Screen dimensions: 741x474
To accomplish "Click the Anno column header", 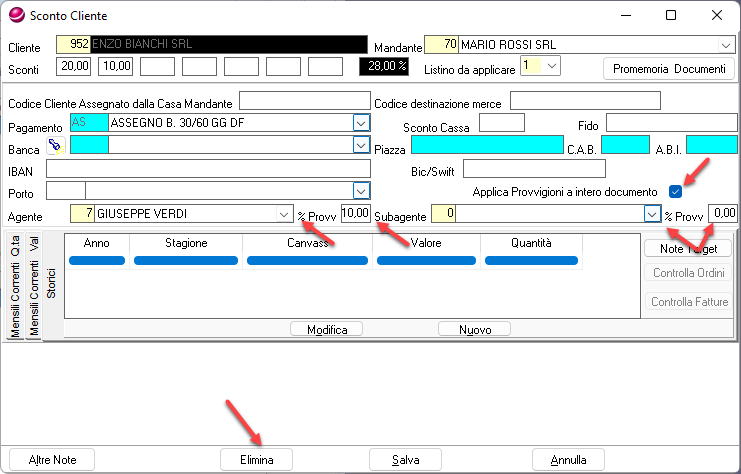I will coord(96,243).
